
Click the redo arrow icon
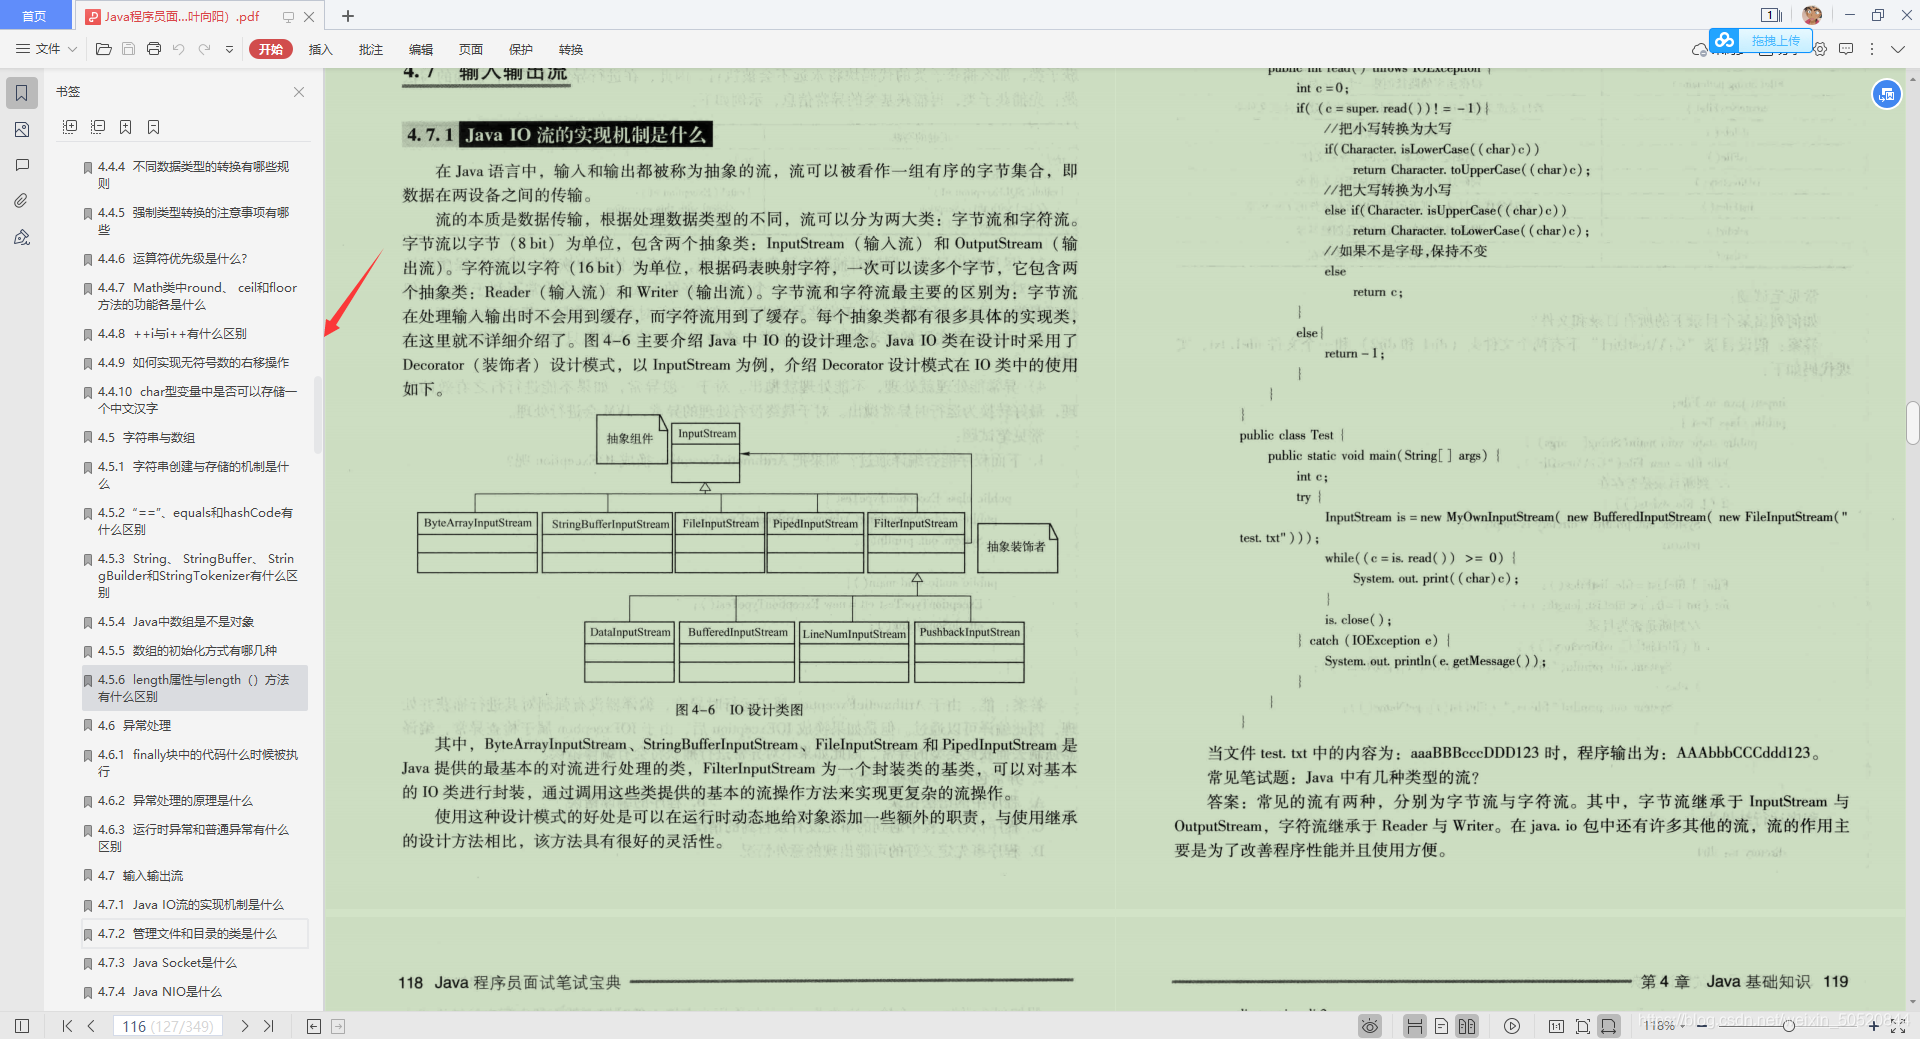[x=204, y=49]
